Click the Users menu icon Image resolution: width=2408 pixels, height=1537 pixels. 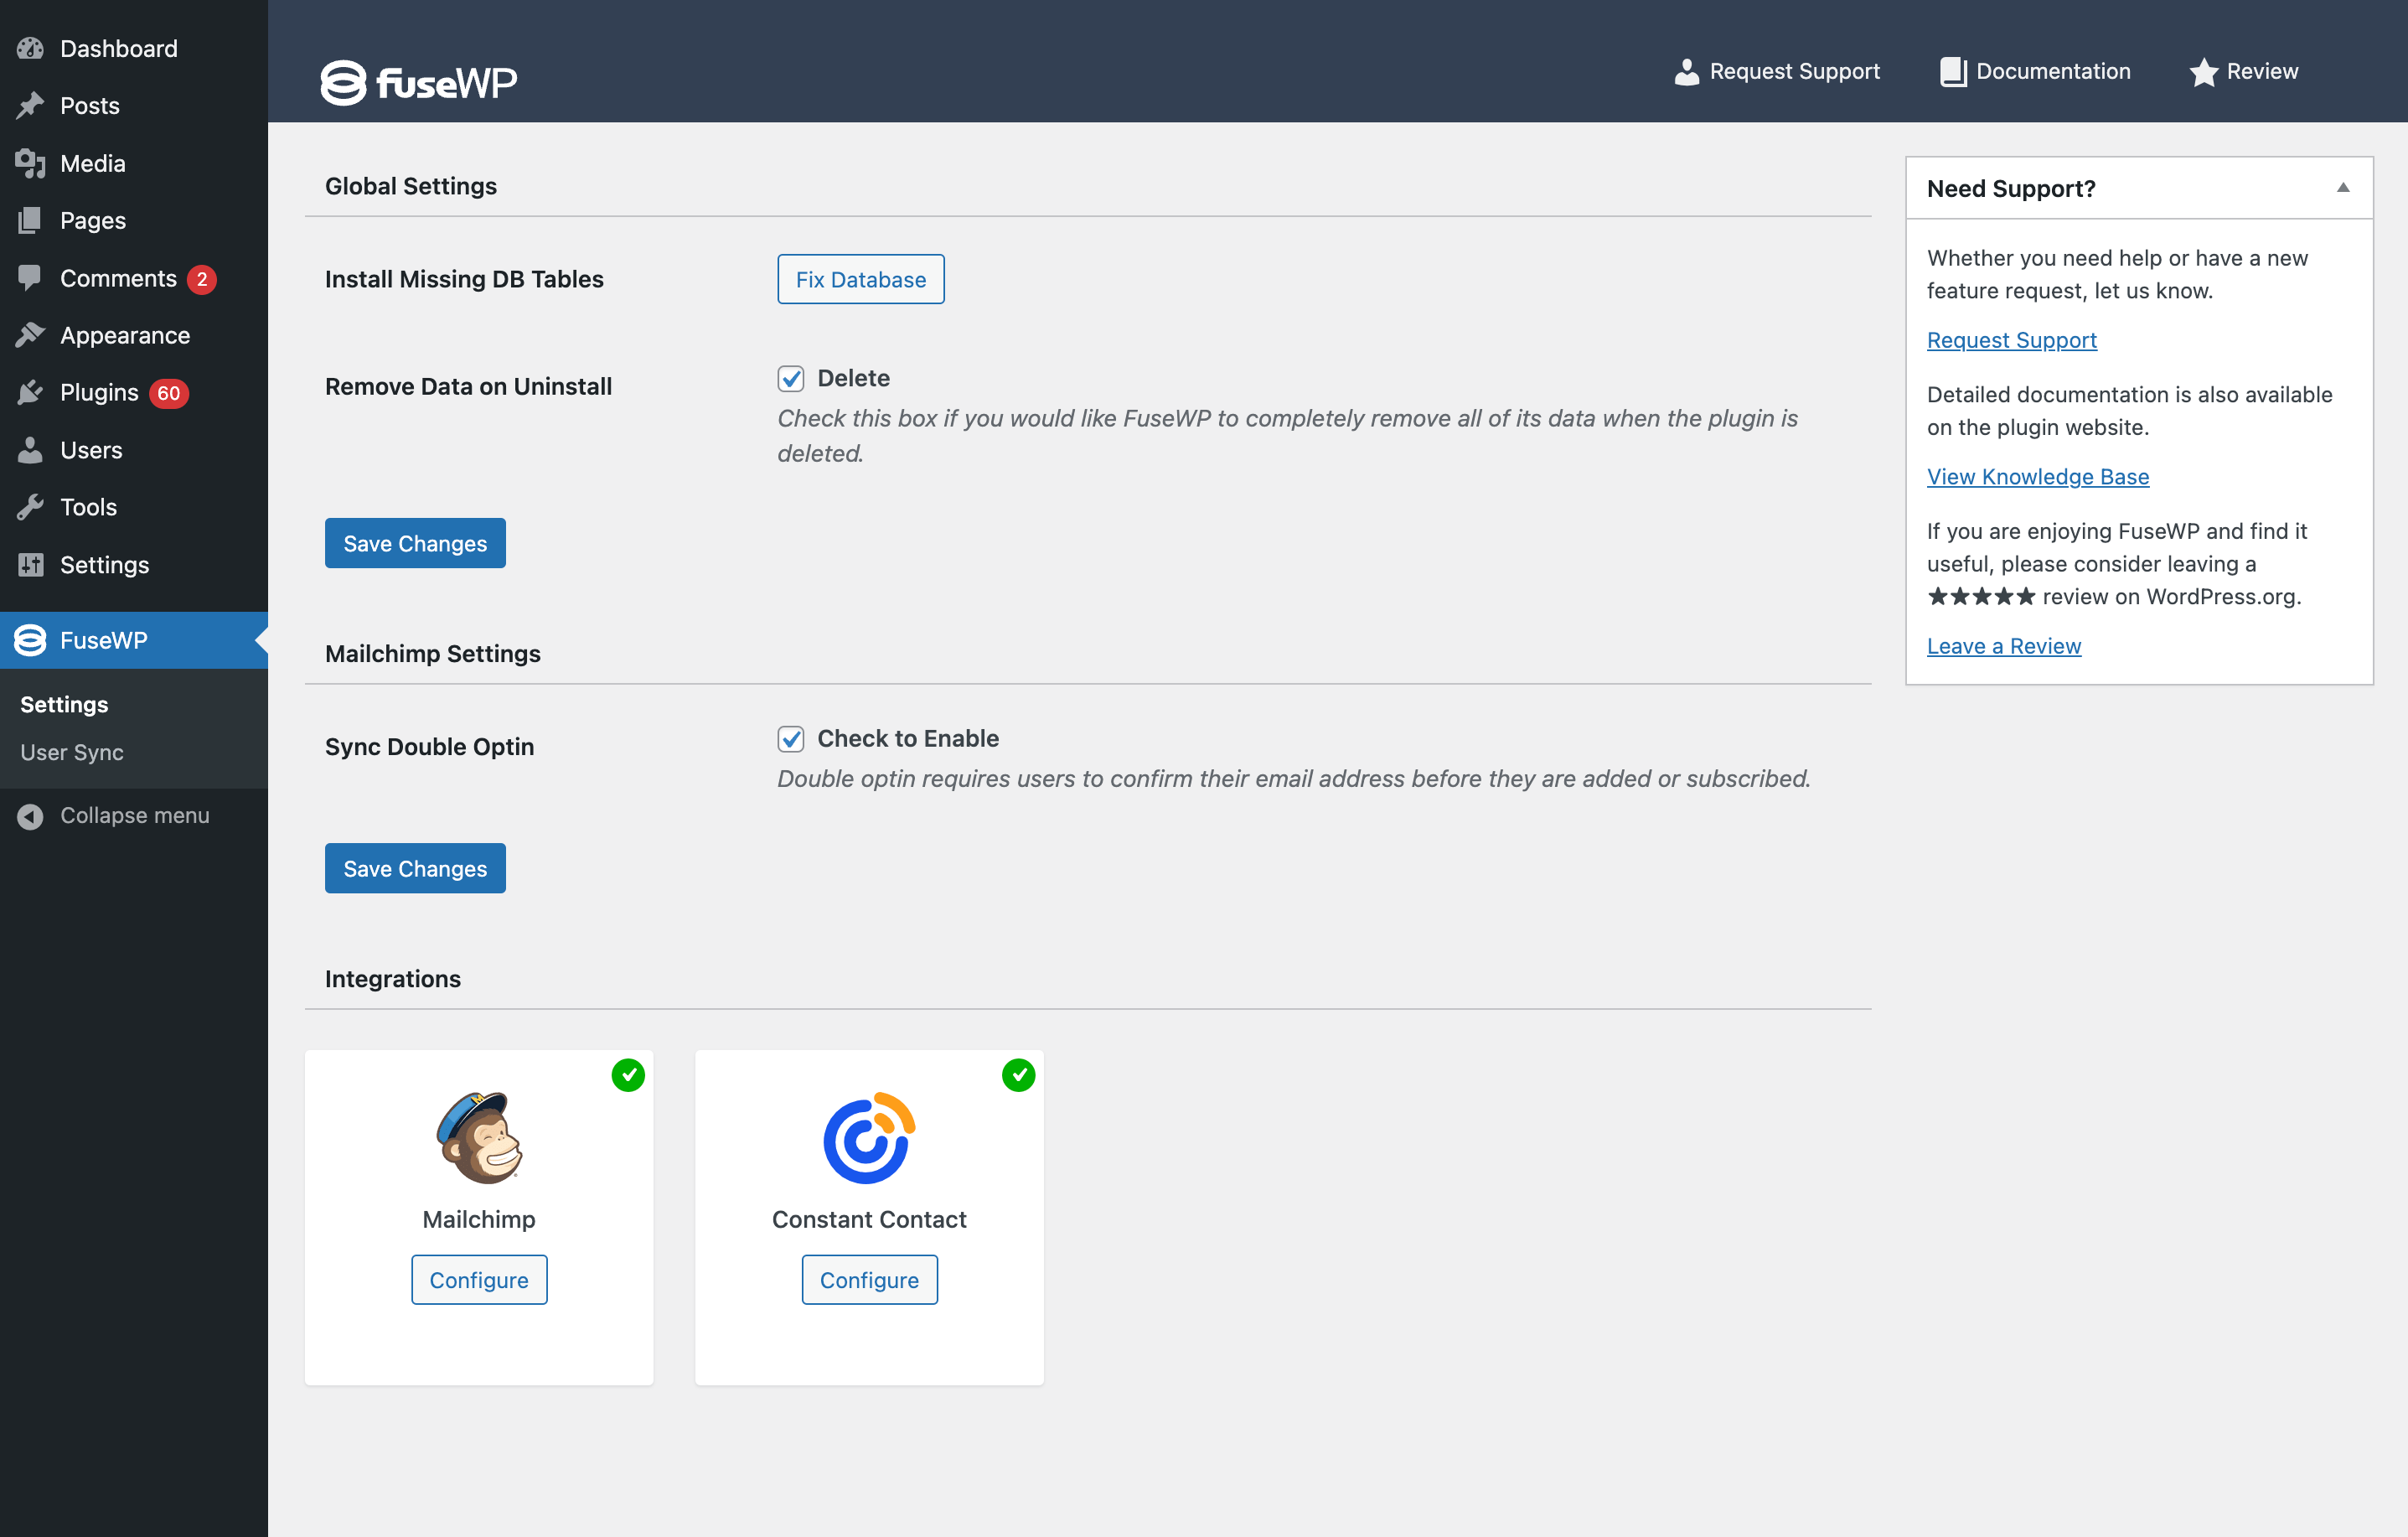coord(30,449)
